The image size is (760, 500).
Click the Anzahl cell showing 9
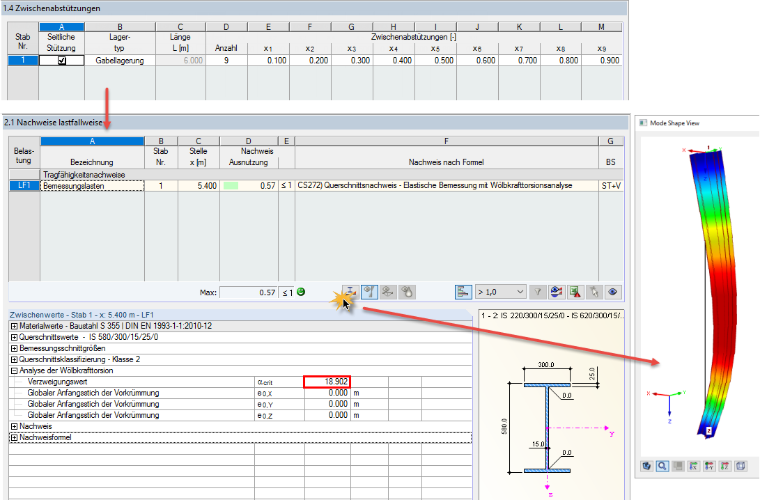click(226, 61)
